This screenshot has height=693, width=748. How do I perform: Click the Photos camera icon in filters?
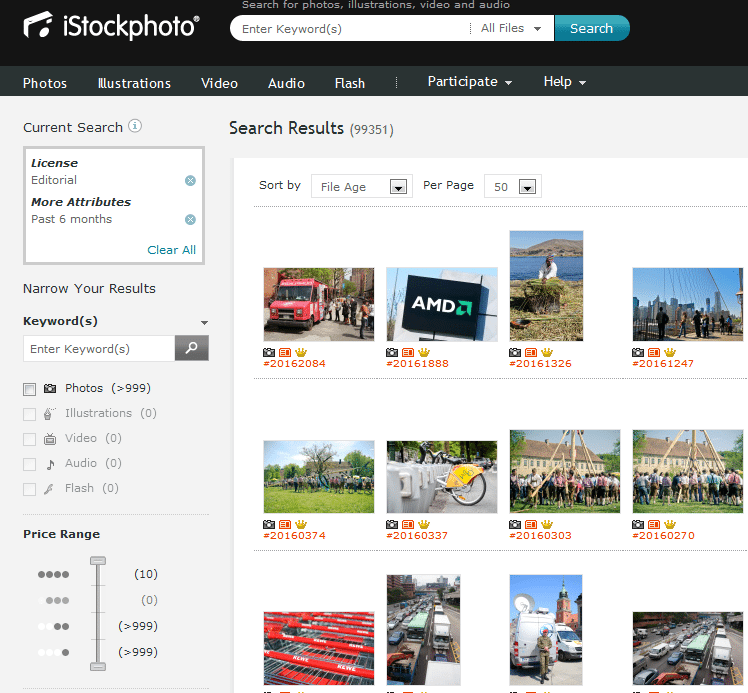50,388
